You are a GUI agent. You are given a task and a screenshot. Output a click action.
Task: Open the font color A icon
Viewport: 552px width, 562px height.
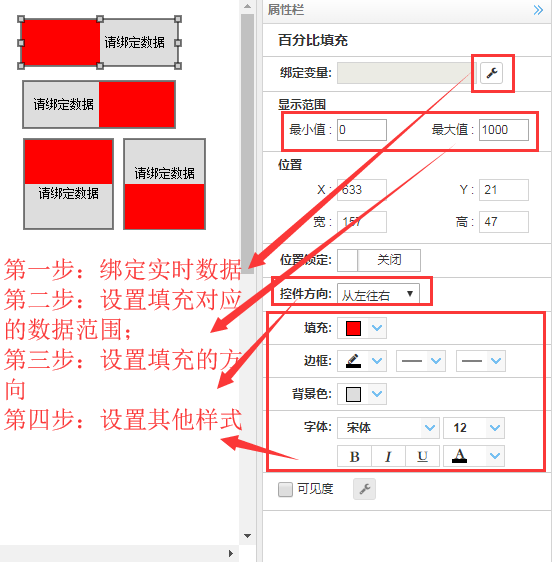tap(459, 456)
